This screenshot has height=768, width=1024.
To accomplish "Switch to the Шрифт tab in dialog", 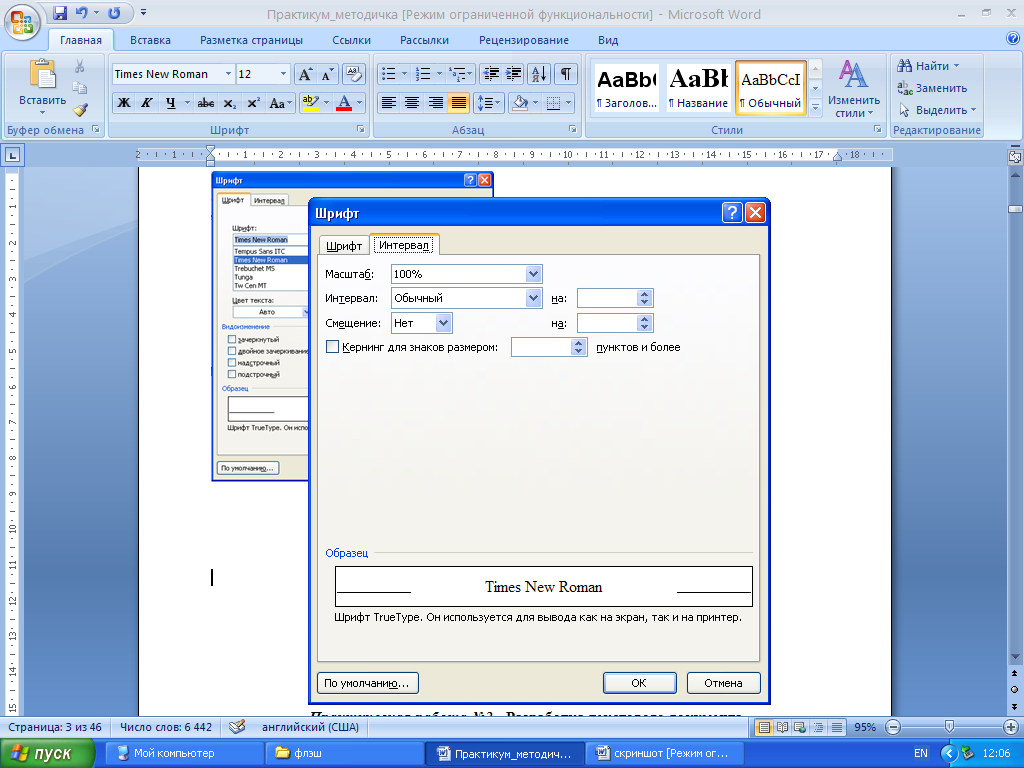I will point(344,246).
